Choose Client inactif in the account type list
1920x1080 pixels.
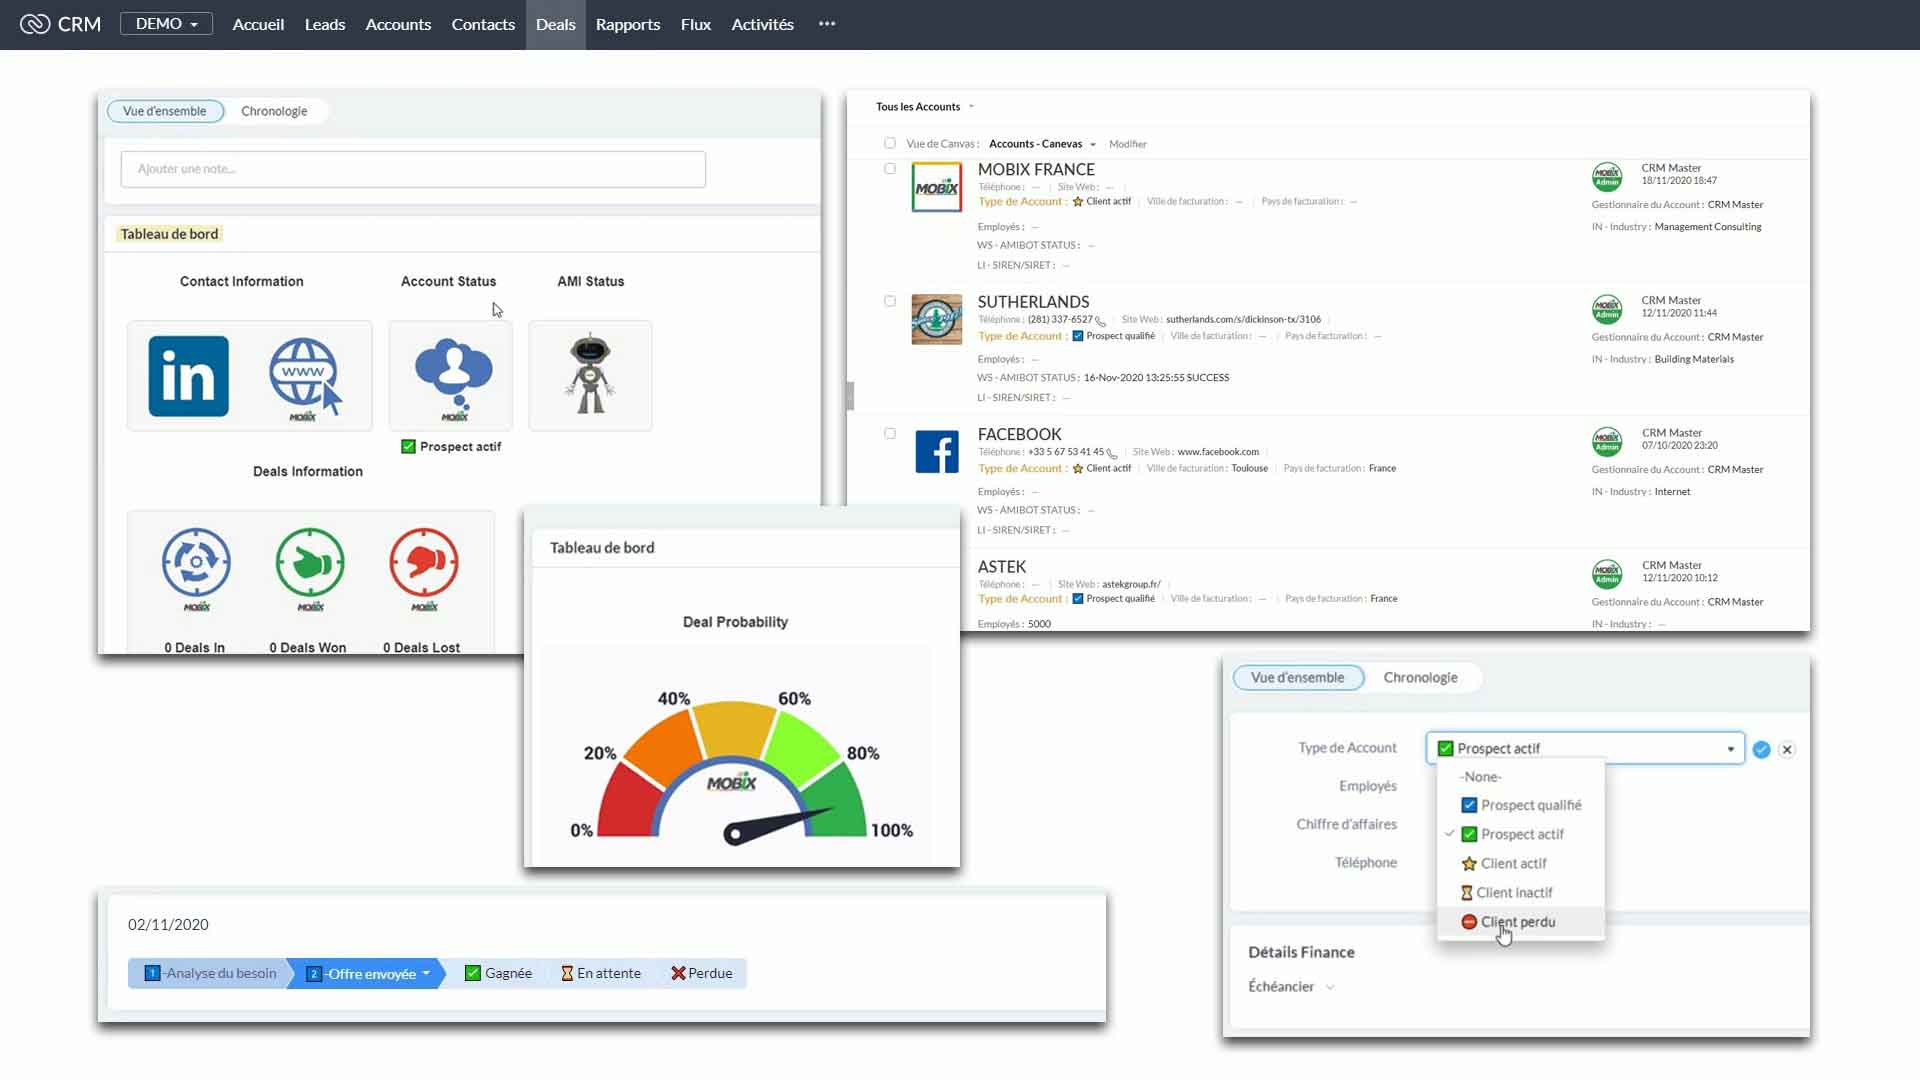1521,893
